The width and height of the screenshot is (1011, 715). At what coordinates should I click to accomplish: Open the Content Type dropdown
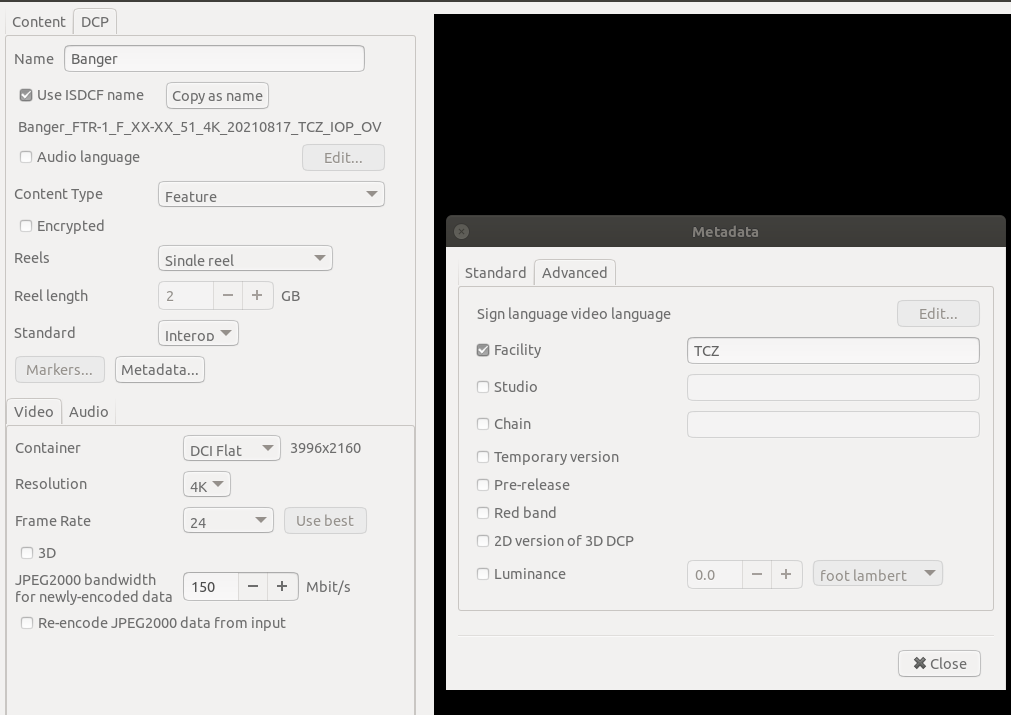click(x=271, y=195)
